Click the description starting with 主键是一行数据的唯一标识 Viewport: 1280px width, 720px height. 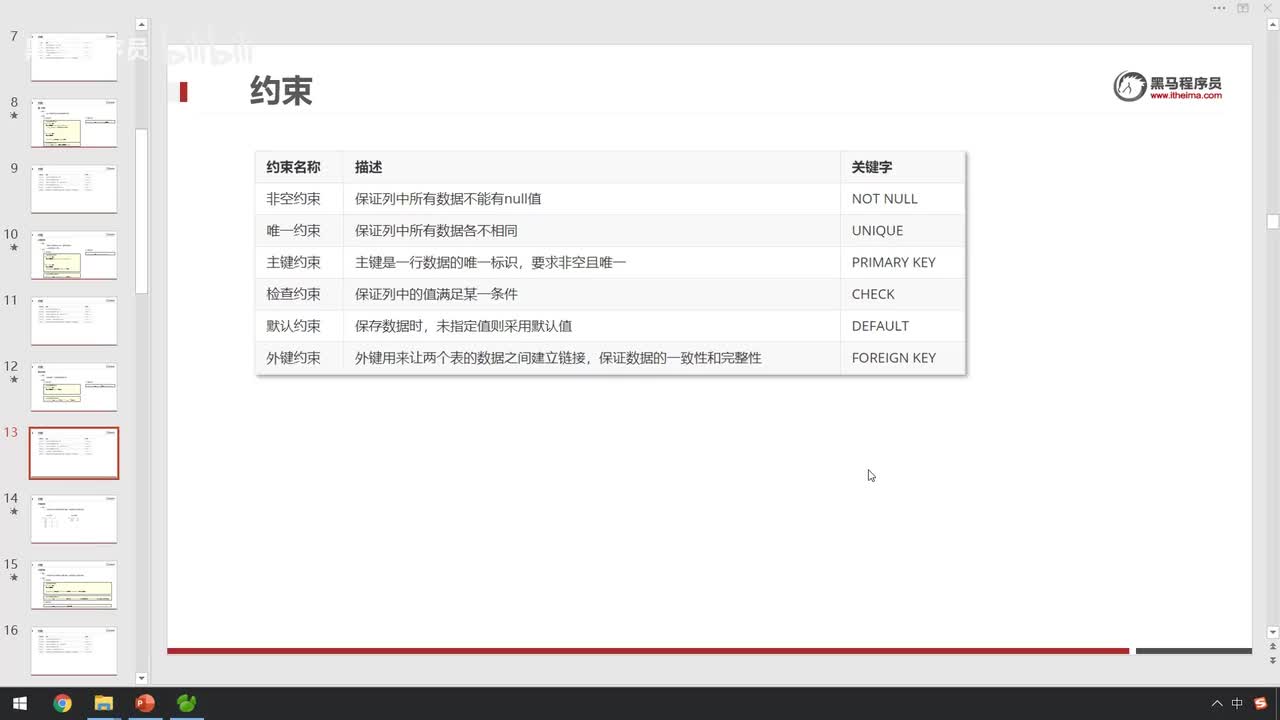490,262
